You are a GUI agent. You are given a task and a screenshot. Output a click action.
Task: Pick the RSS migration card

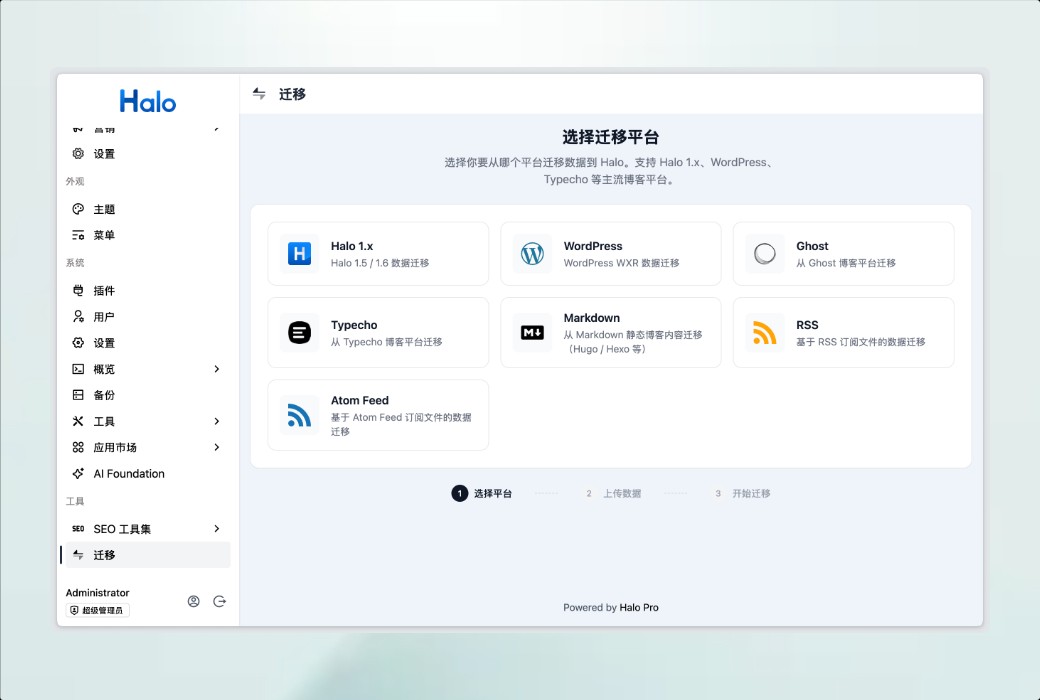(x=844, y=332)
